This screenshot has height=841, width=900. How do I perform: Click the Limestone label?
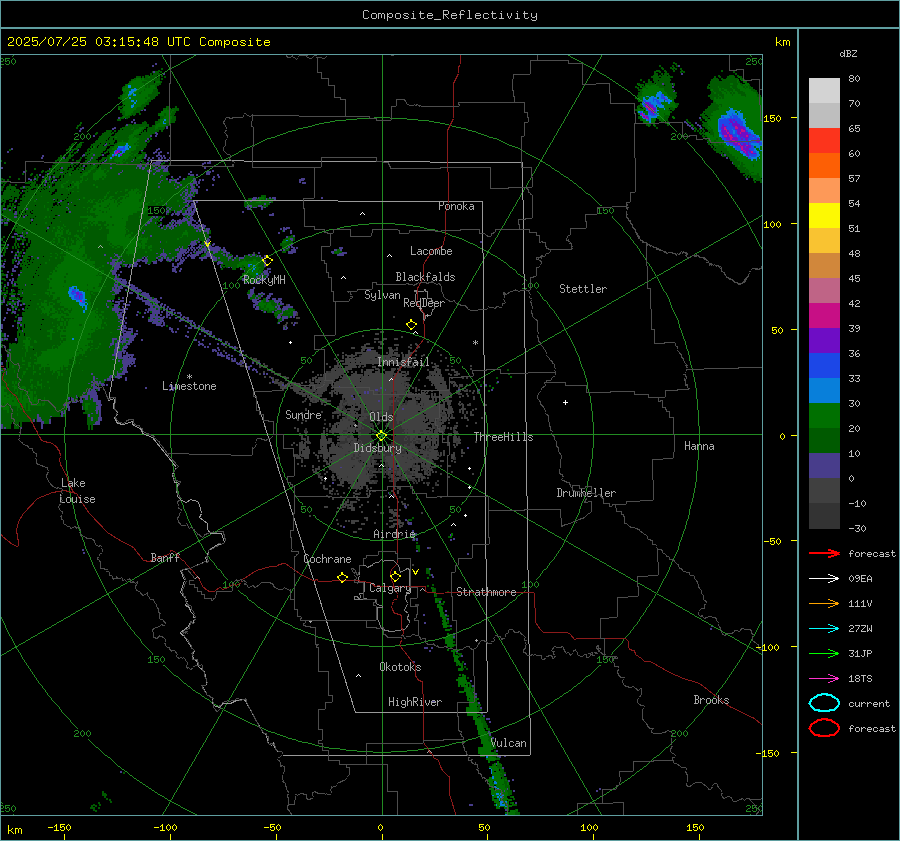point(189,386)
